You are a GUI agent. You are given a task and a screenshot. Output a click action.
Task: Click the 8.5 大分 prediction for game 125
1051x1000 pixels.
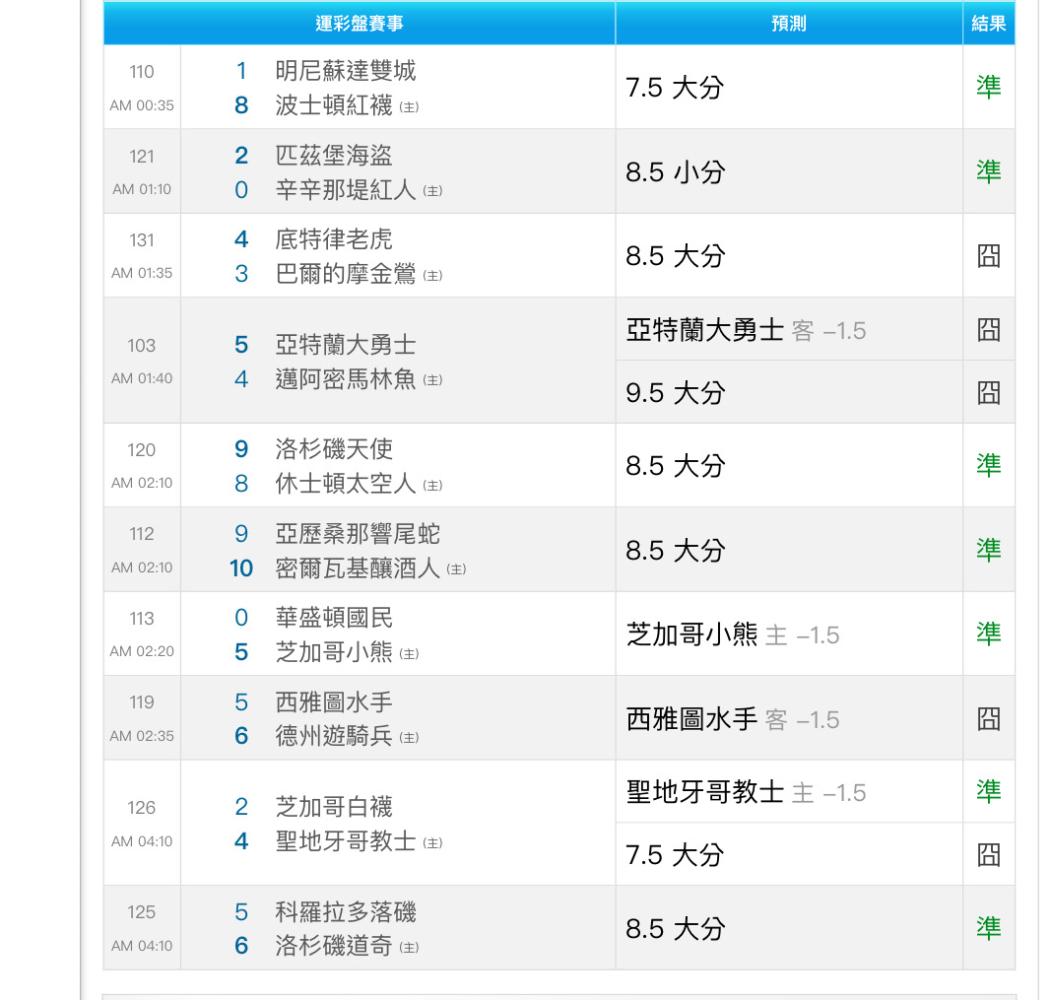pos(676,929)
